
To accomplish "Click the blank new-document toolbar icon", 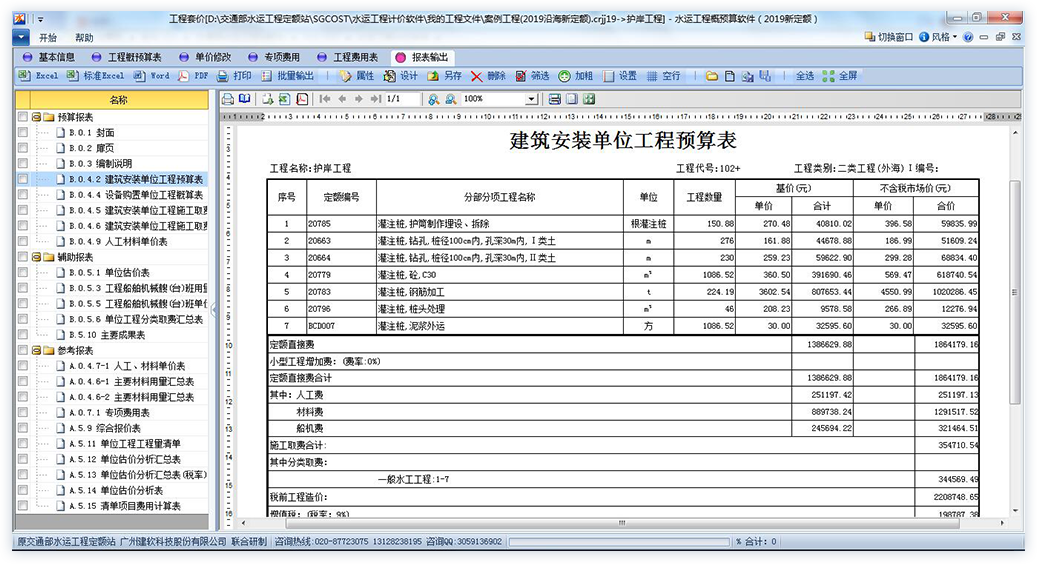I will tap(729, 77).
